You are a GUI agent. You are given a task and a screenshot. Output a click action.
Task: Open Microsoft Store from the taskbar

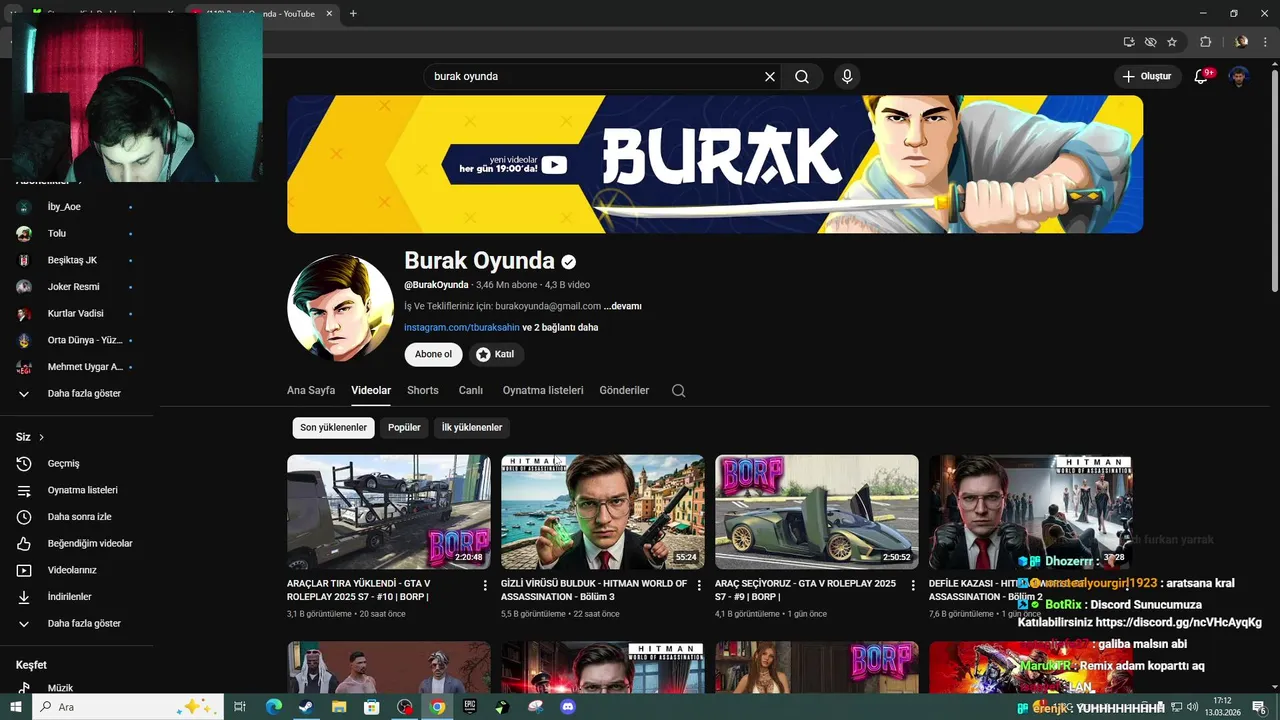click(x=372, y=707)
